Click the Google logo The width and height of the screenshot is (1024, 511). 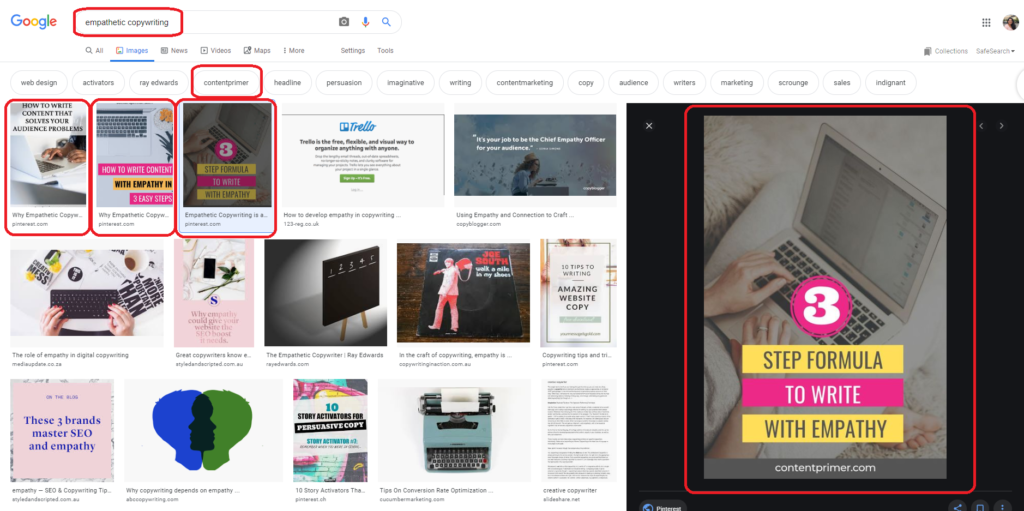click(33, 22)
